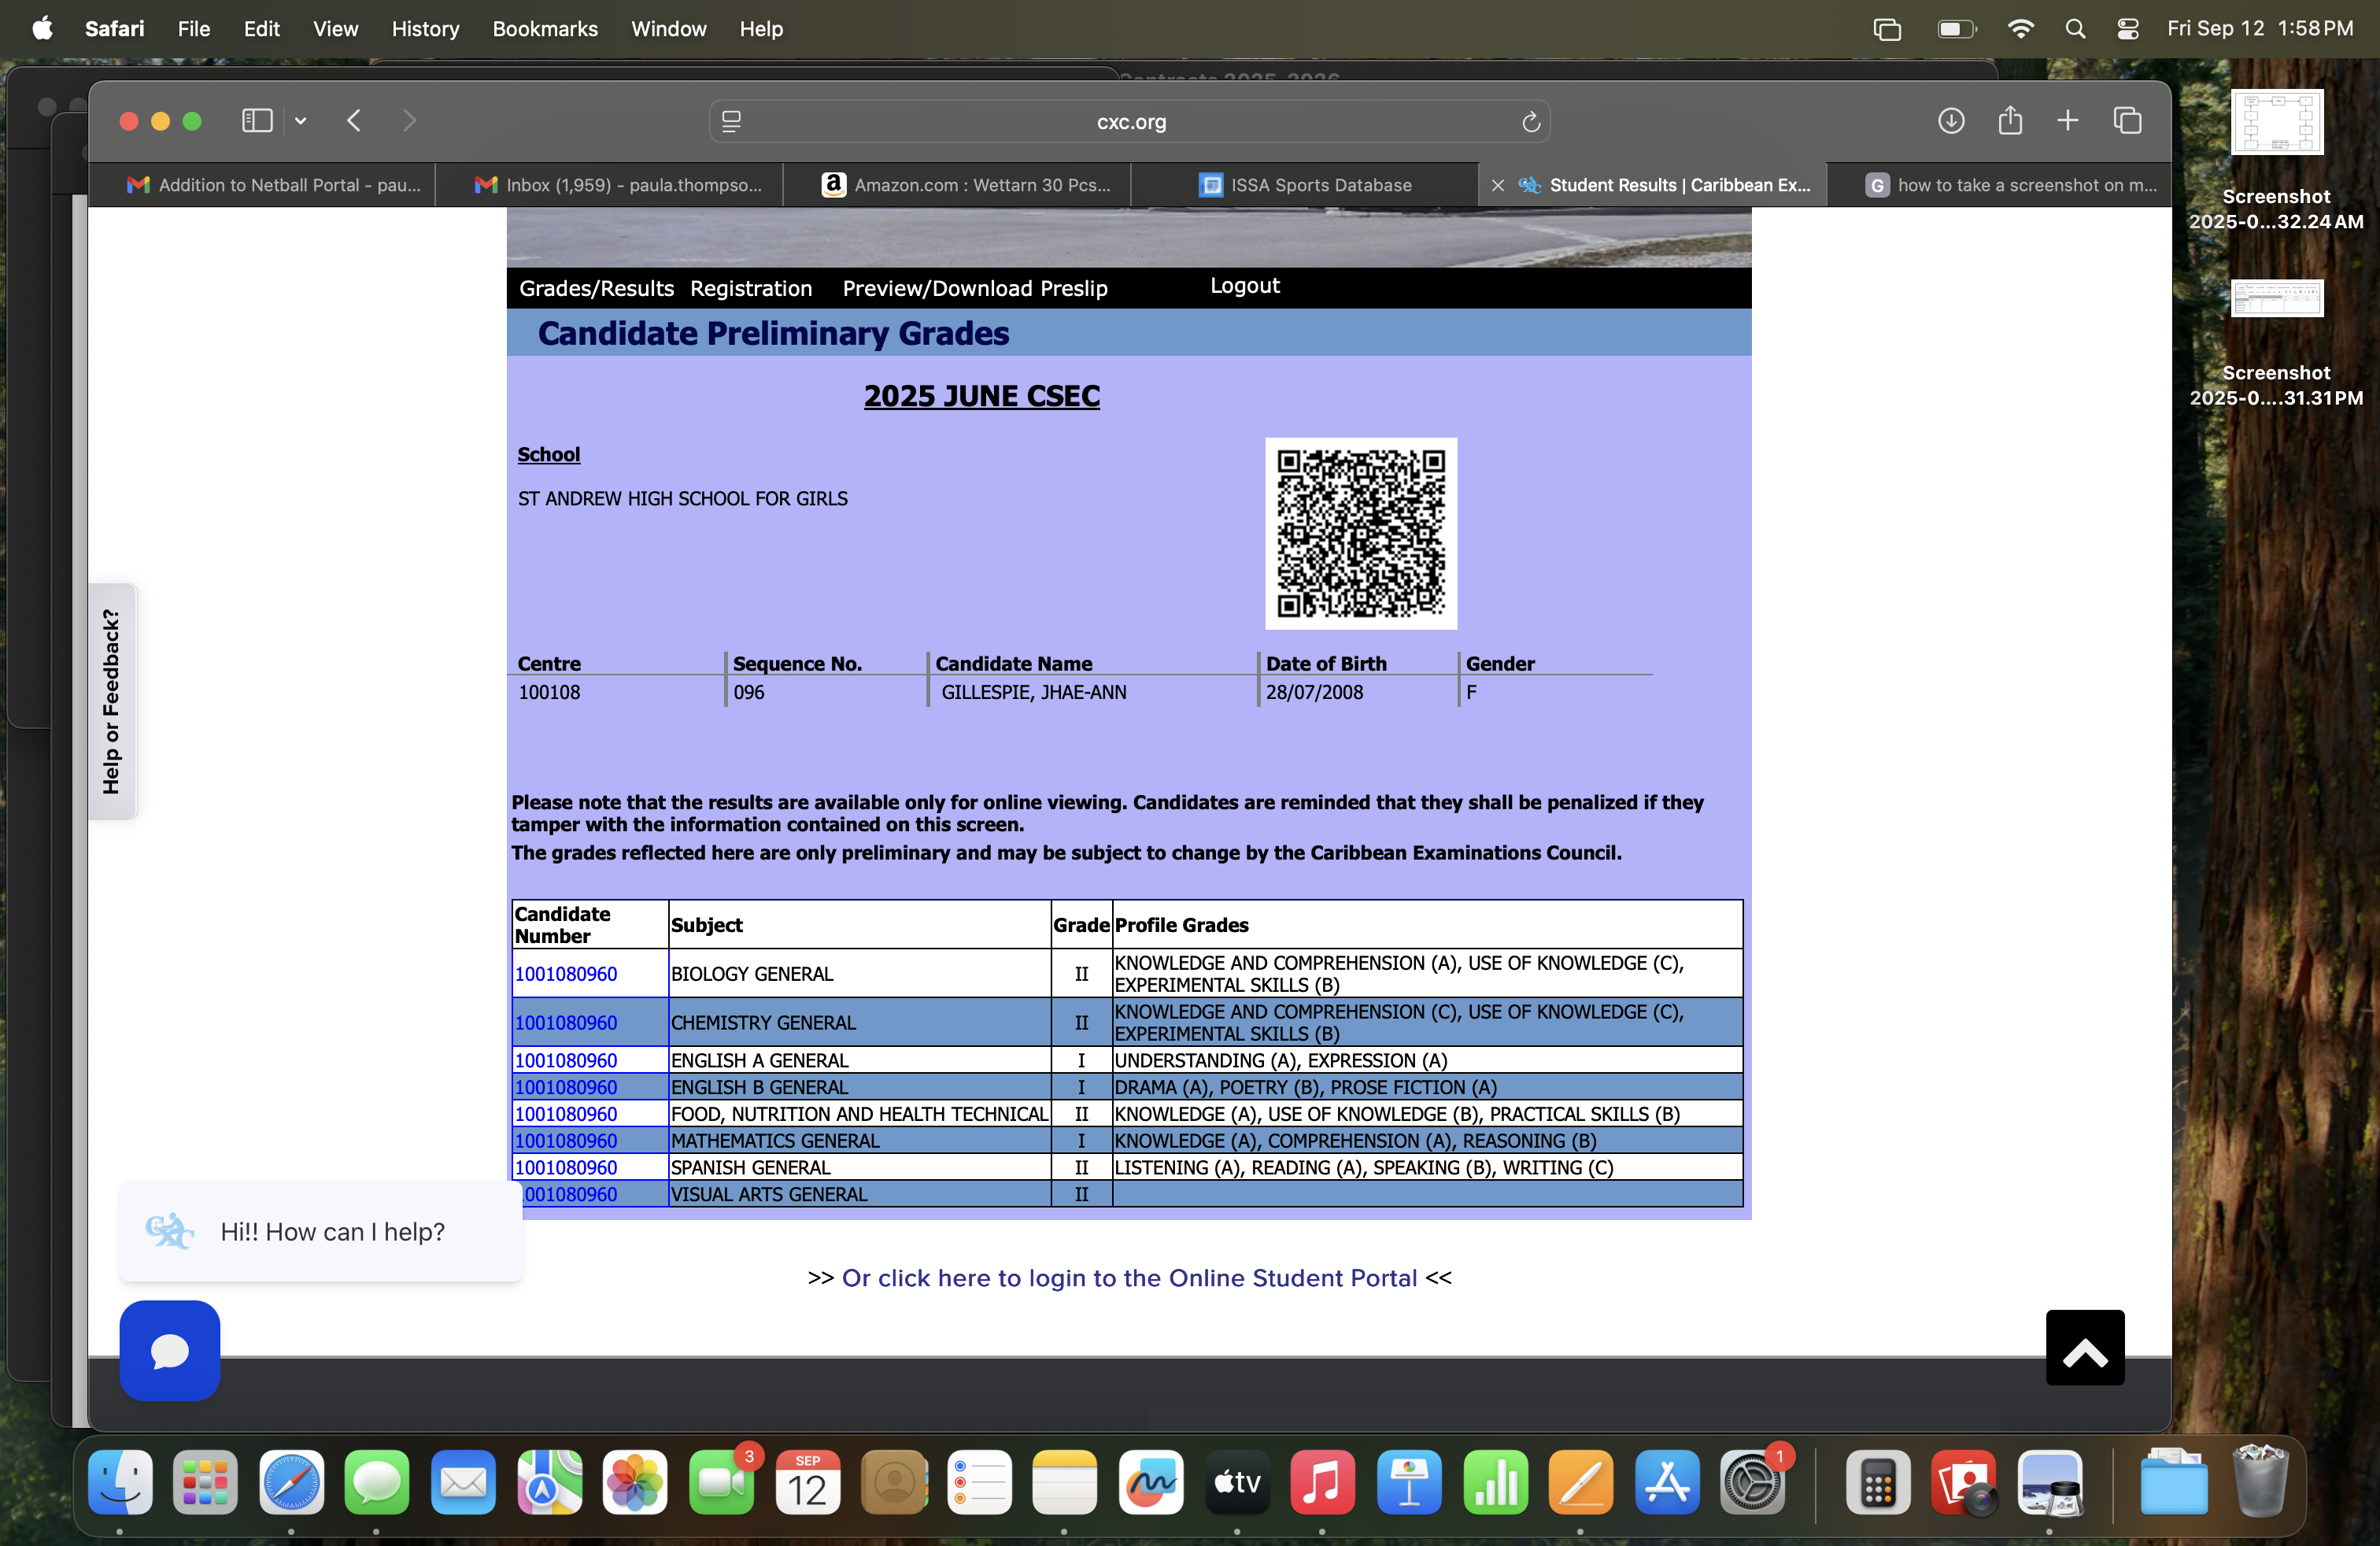Go forward with the next-page arrow
The image size is (2380, 1546).
tap(409, 121)
